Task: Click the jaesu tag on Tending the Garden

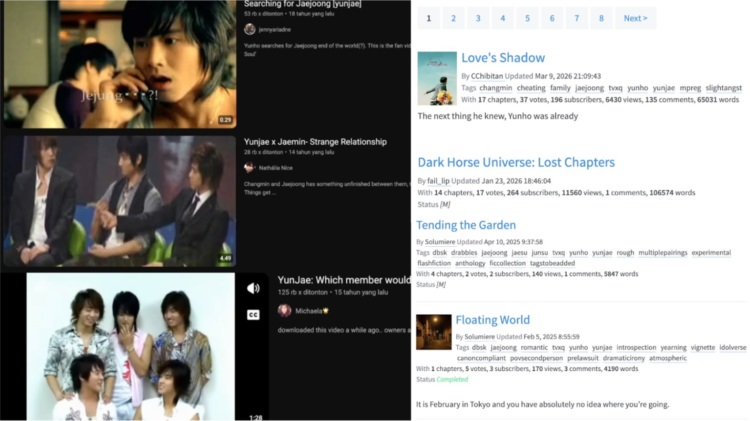Action: coord(519,253)
